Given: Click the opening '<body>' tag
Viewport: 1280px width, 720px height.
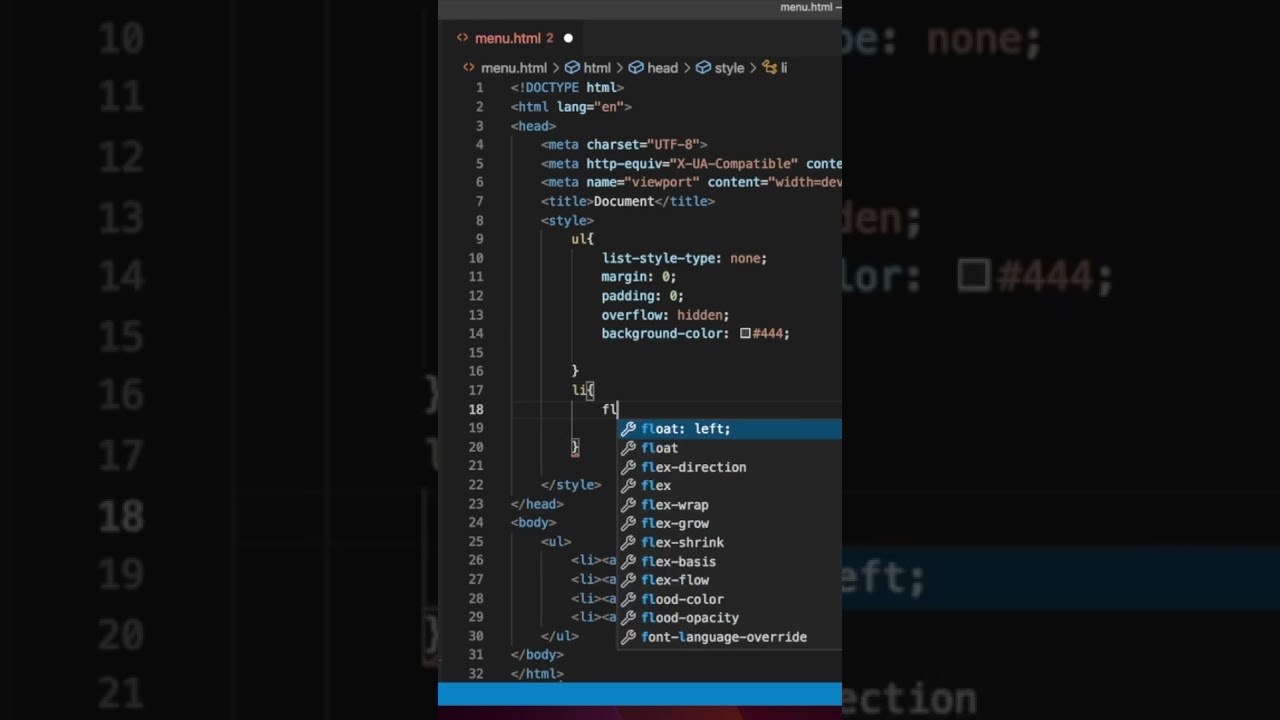Looking at the screenshot, I should pyautogui.click(x=533, y=523).
